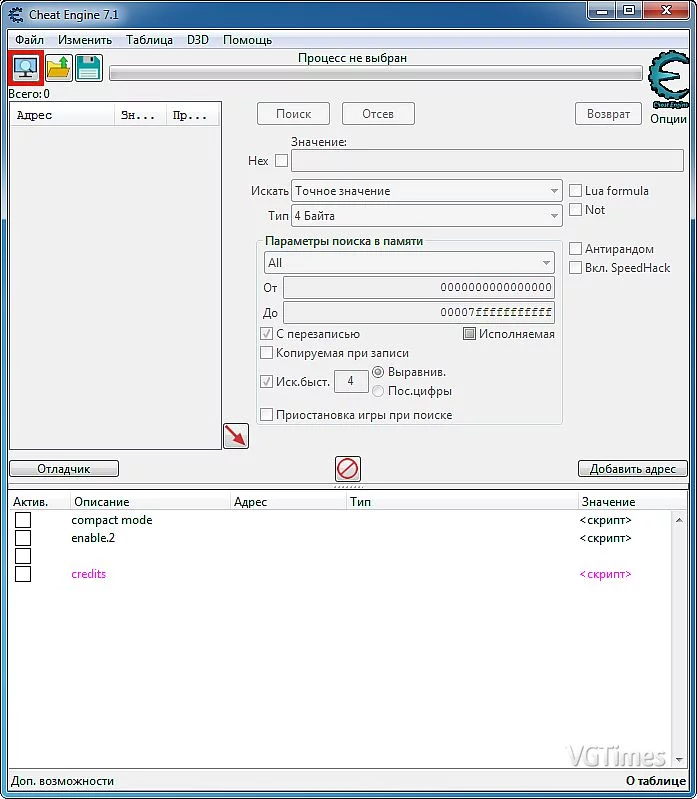Click the До stop address field
This screenshot has height=799, width=697.
tap(419, 312)
